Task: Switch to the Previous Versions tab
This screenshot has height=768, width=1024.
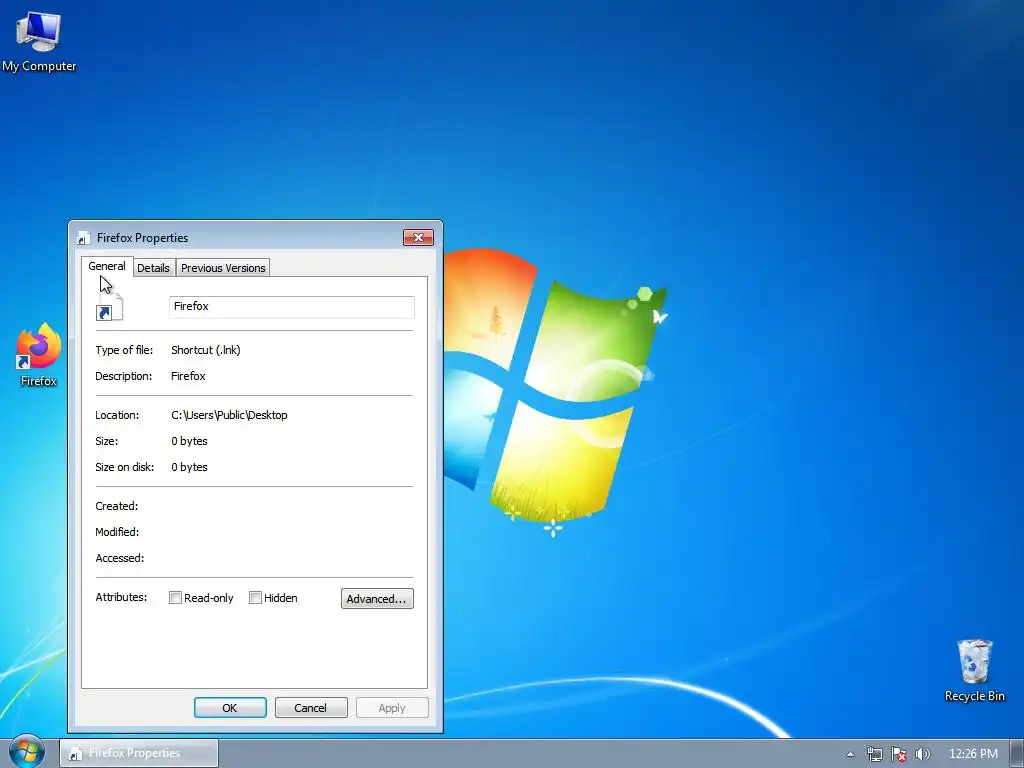Action: click(223, 268)
